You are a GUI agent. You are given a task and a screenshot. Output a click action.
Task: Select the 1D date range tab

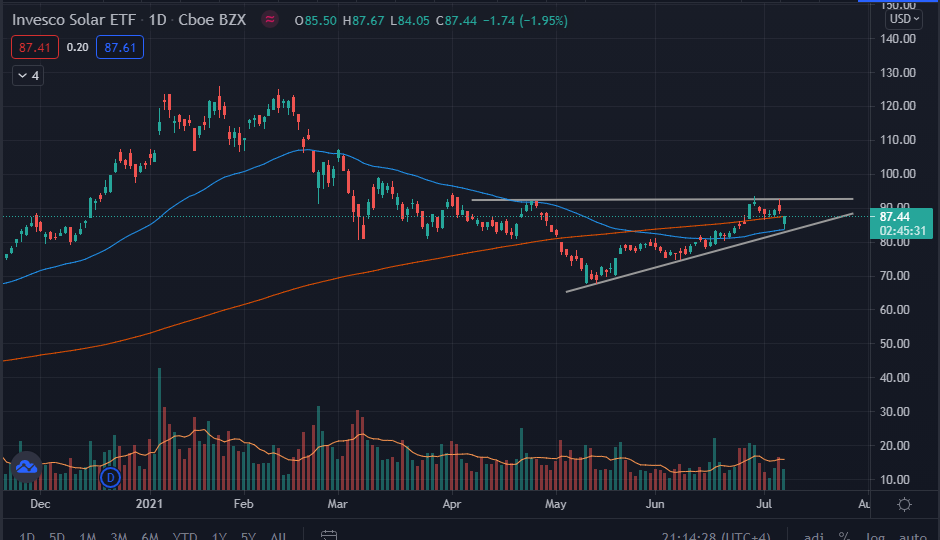tap(27, 536)
